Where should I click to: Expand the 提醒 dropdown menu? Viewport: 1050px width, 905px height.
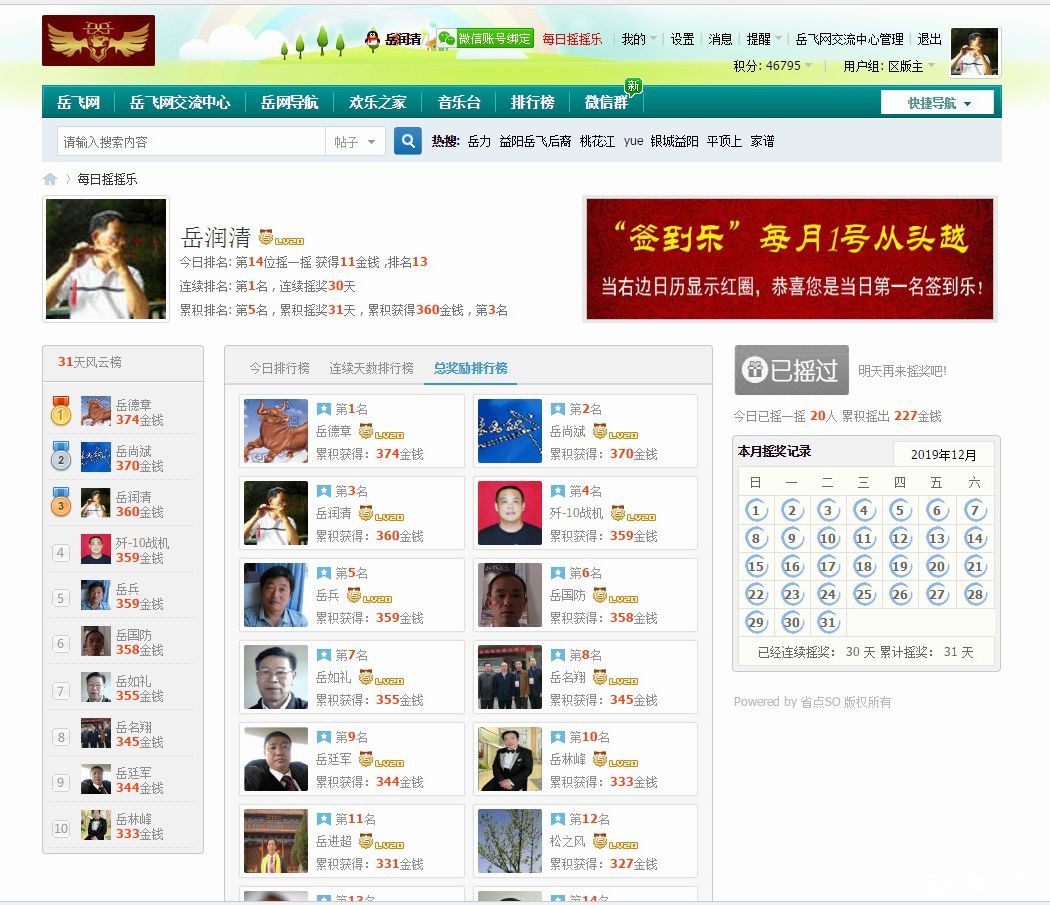tap(764, 39)
